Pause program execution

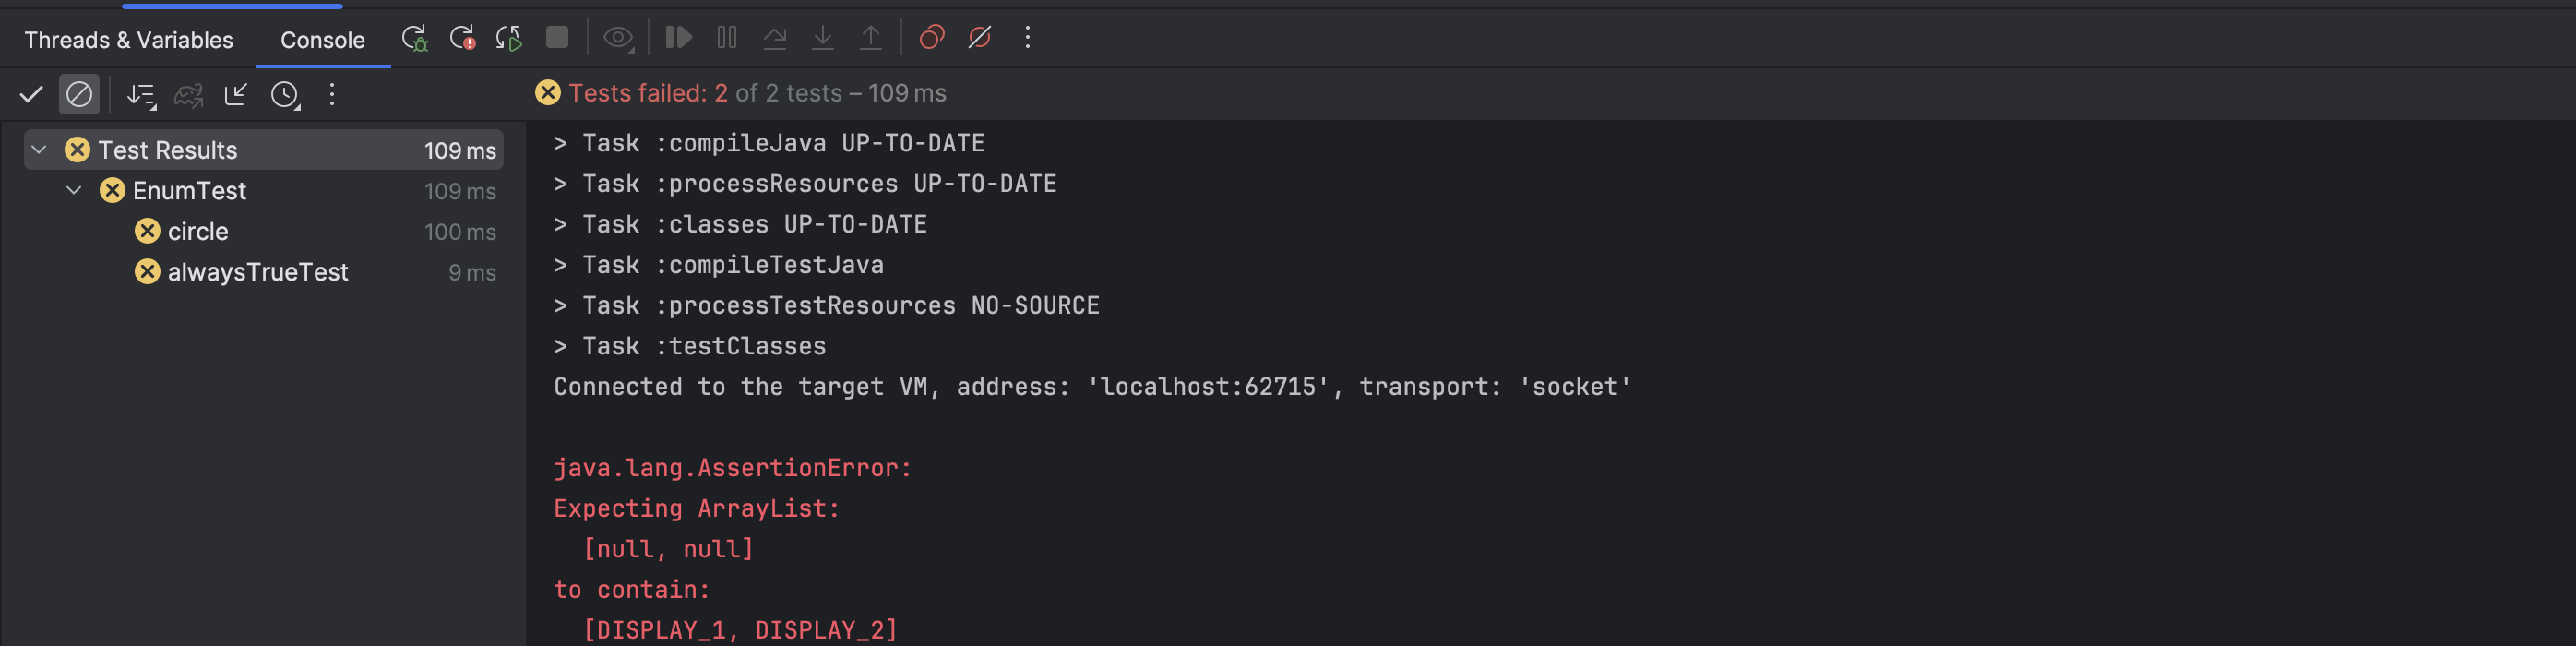tap(727, 38)
